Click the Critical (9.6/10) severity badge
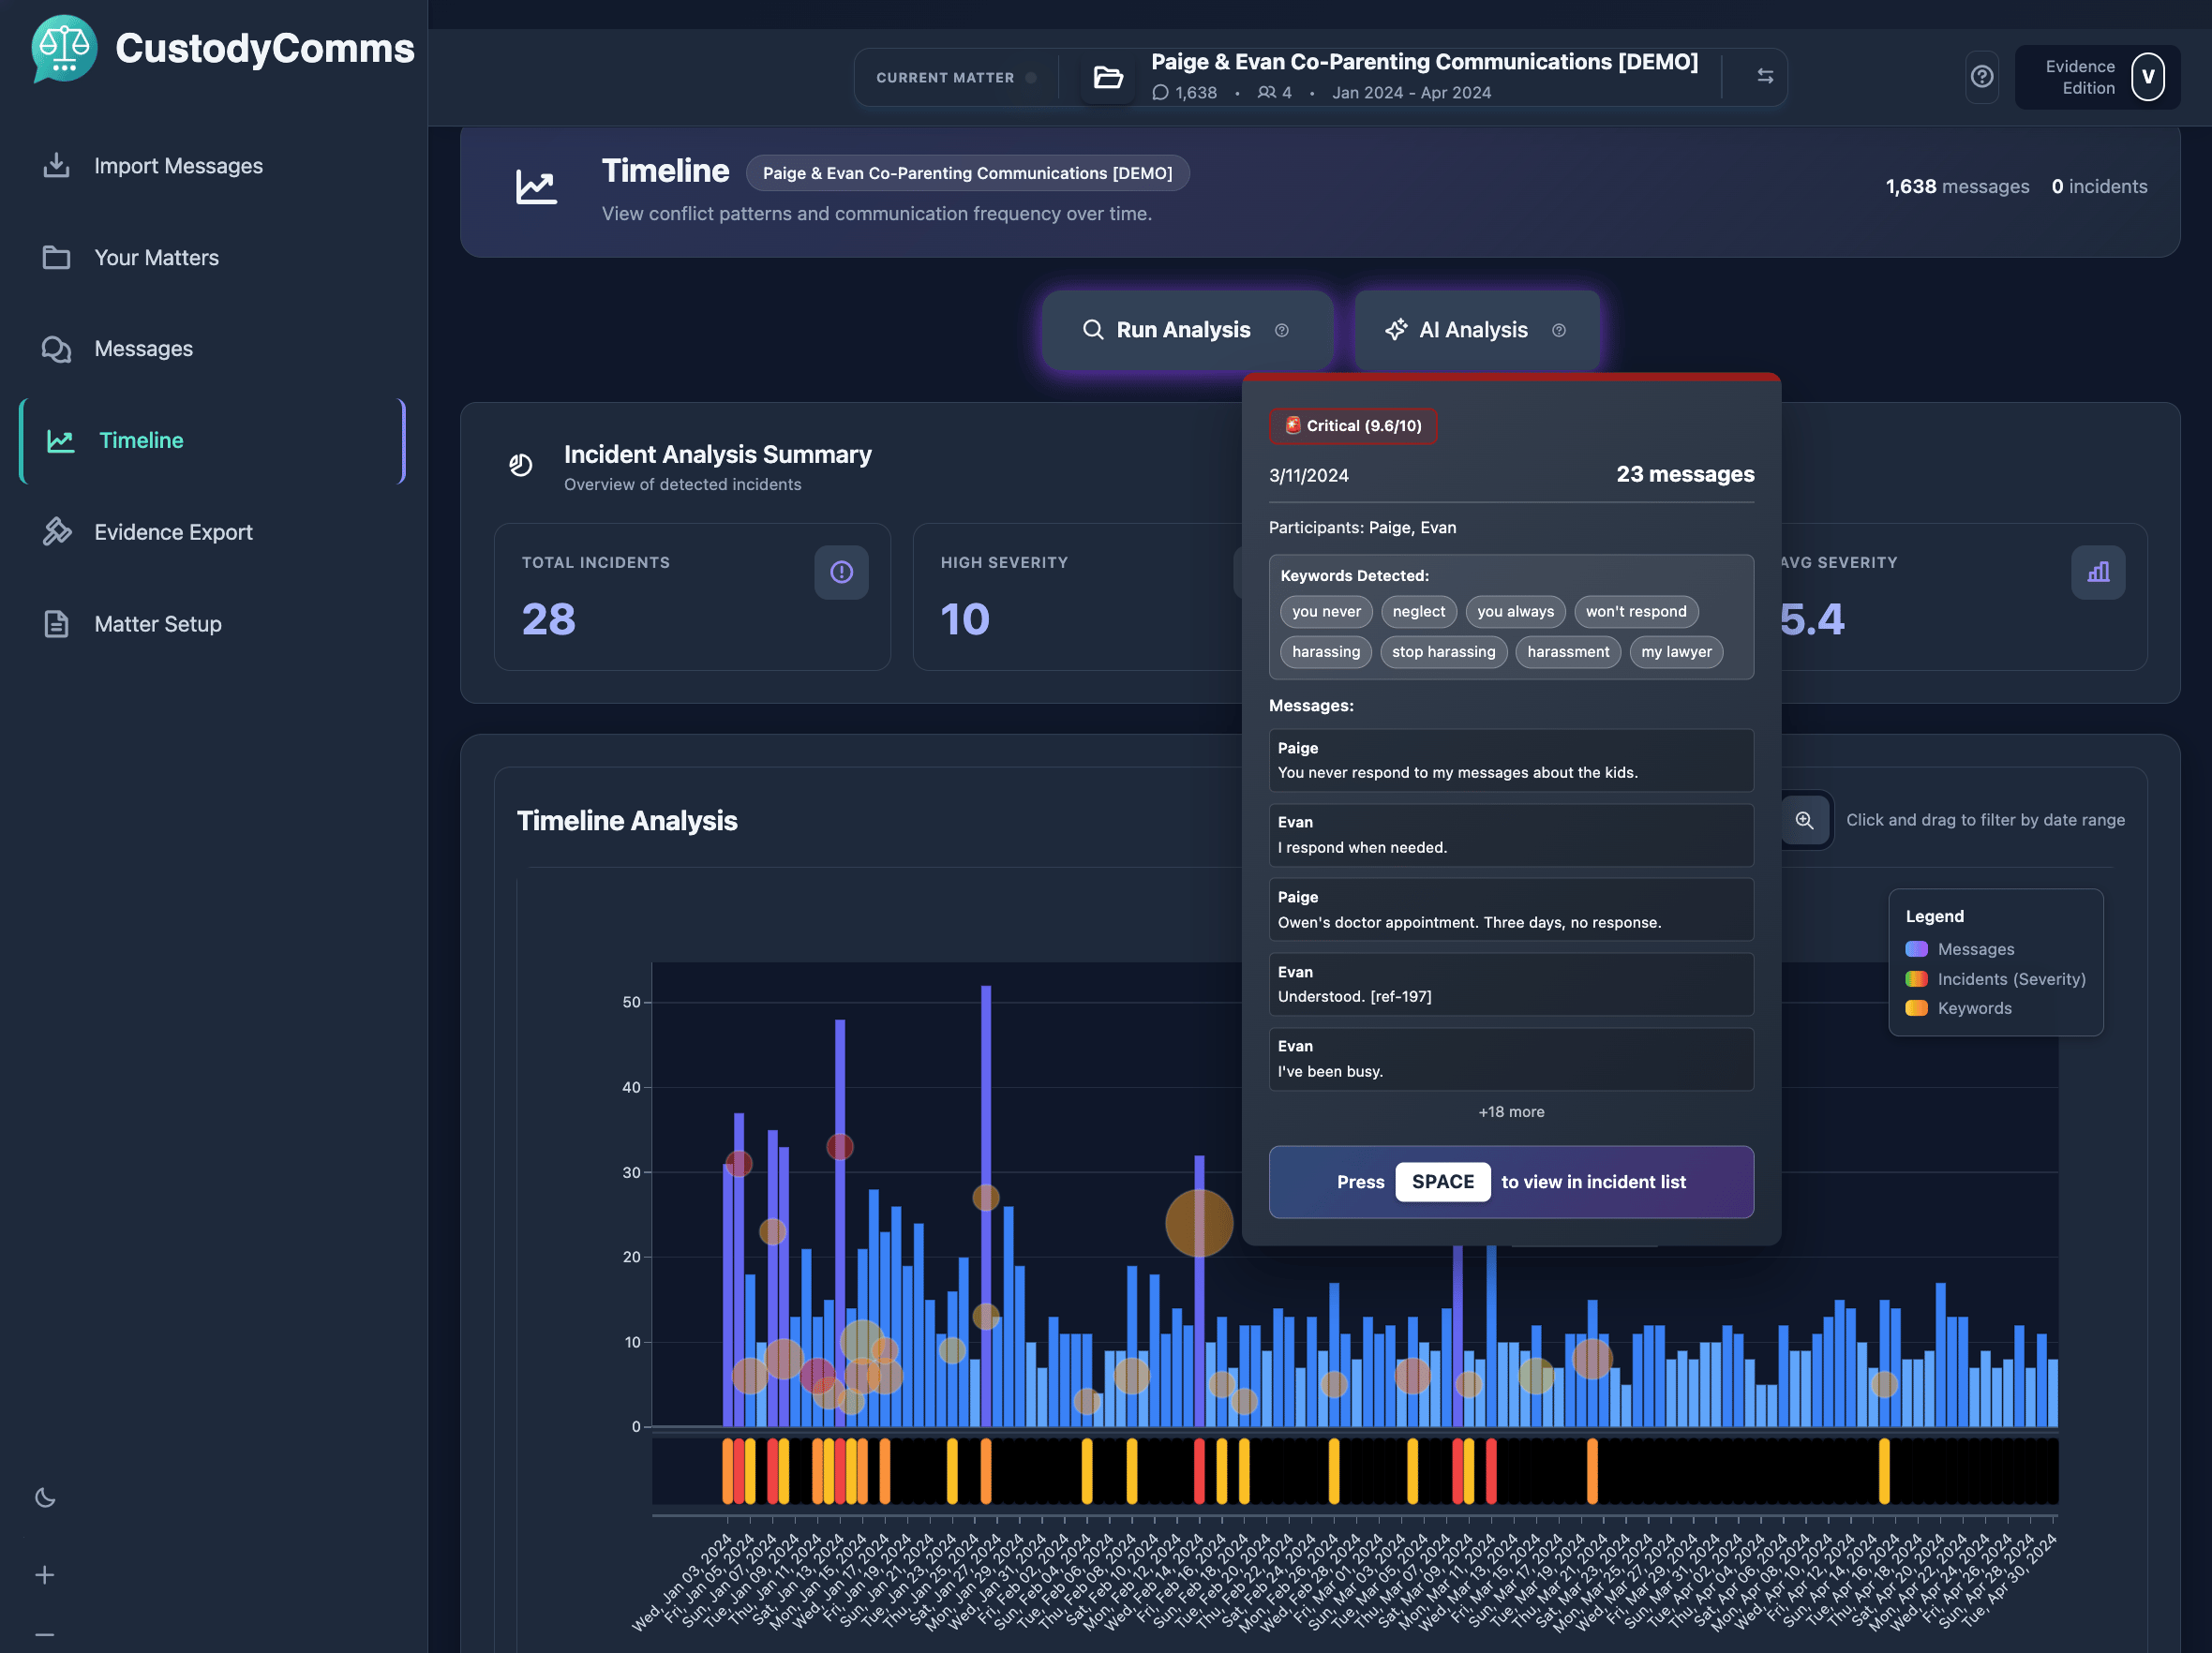 tap(1352, 426)
